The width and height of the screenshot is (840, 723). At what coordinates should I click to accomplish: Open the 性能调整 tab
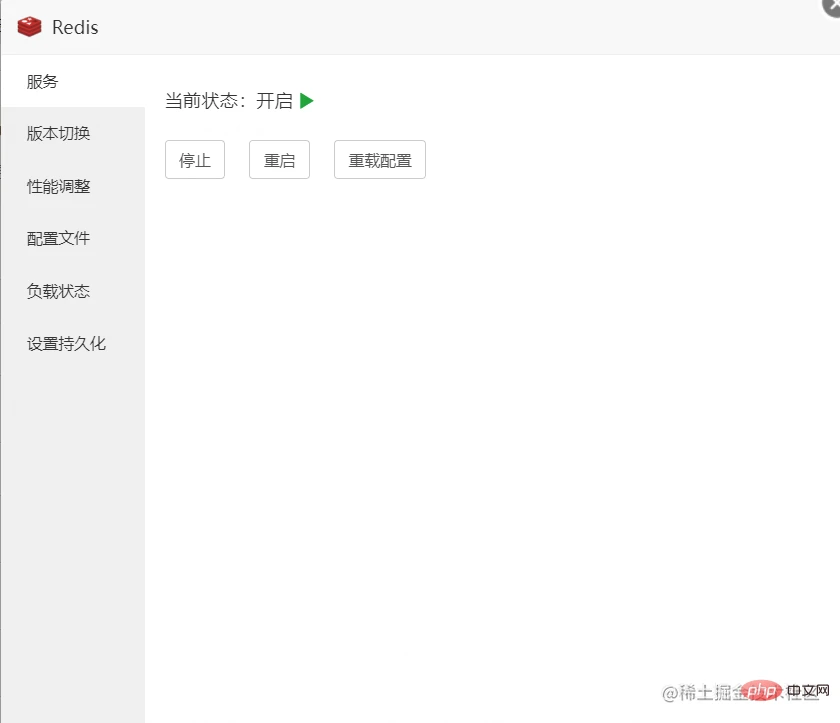[73, 186]
